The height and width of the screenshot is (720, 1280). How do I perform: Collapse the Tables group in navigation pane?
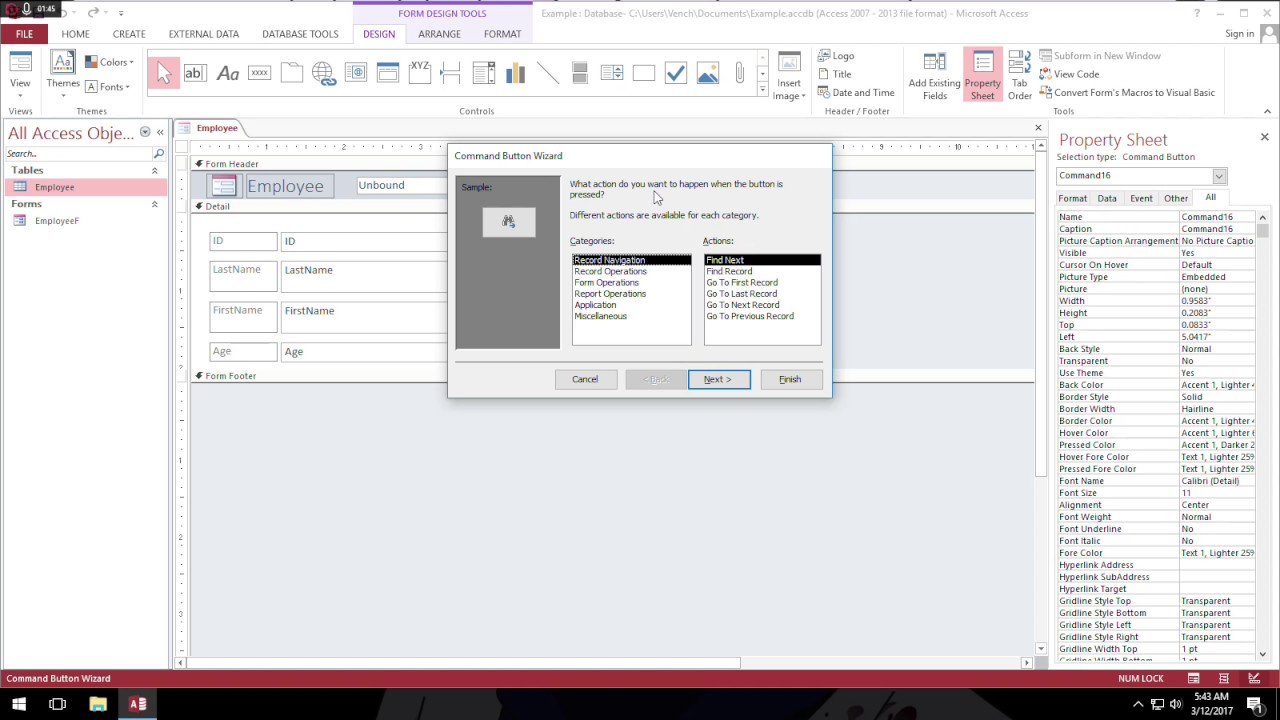click(x=154, y=171)
